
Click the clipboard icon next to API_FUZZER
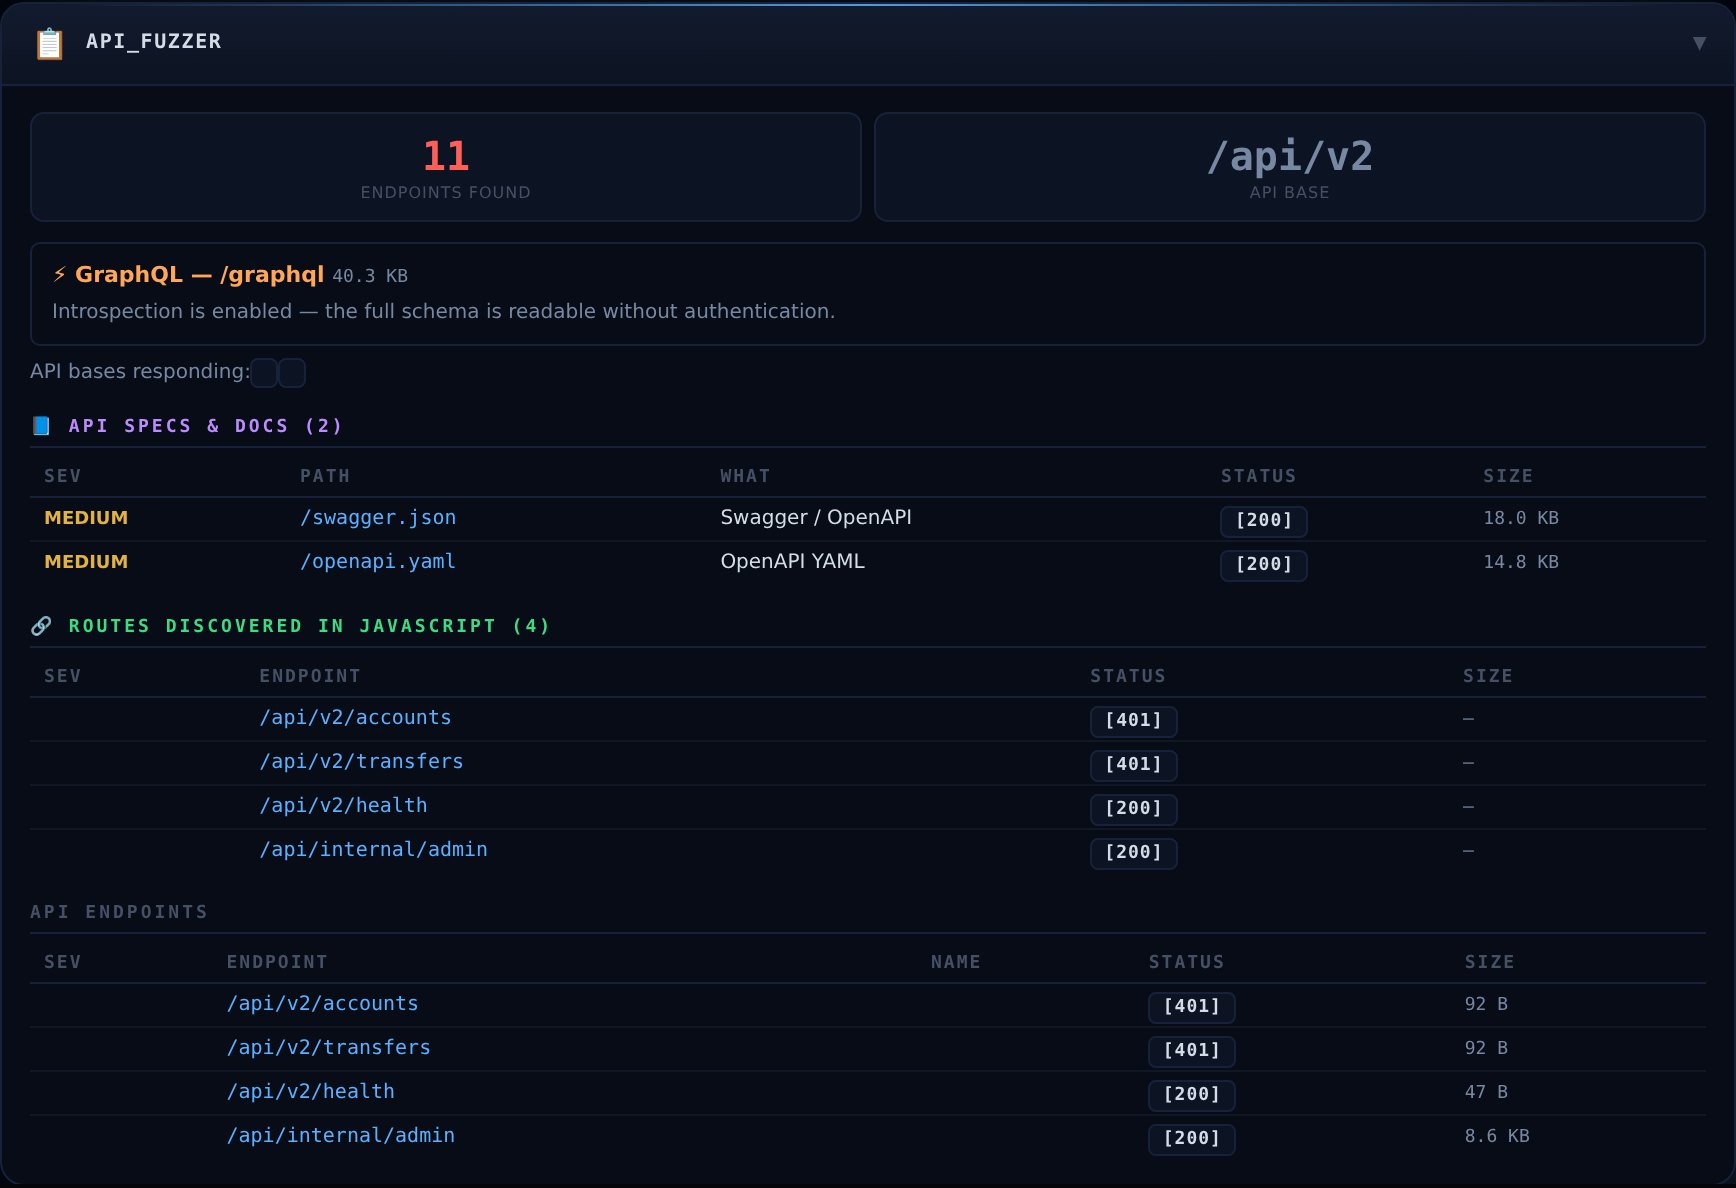49,43
